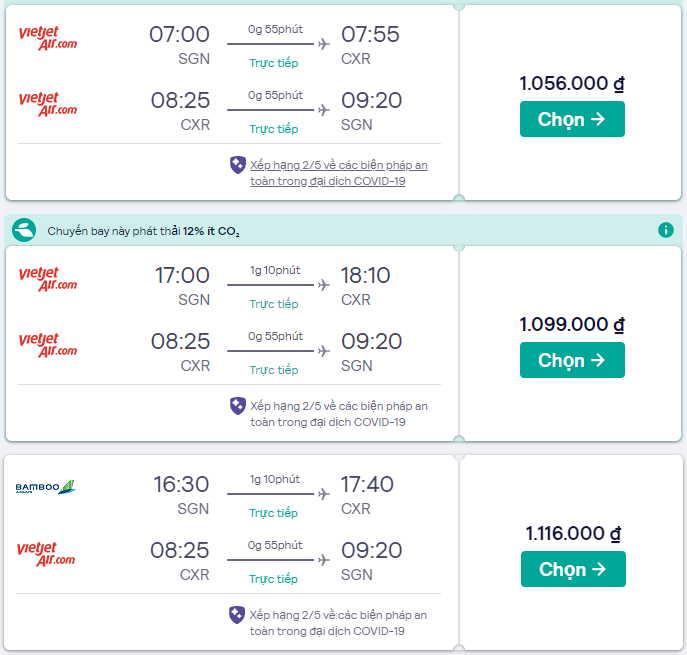Select the 1.116.000 ₫ fare via Chọn

point(573,569)
